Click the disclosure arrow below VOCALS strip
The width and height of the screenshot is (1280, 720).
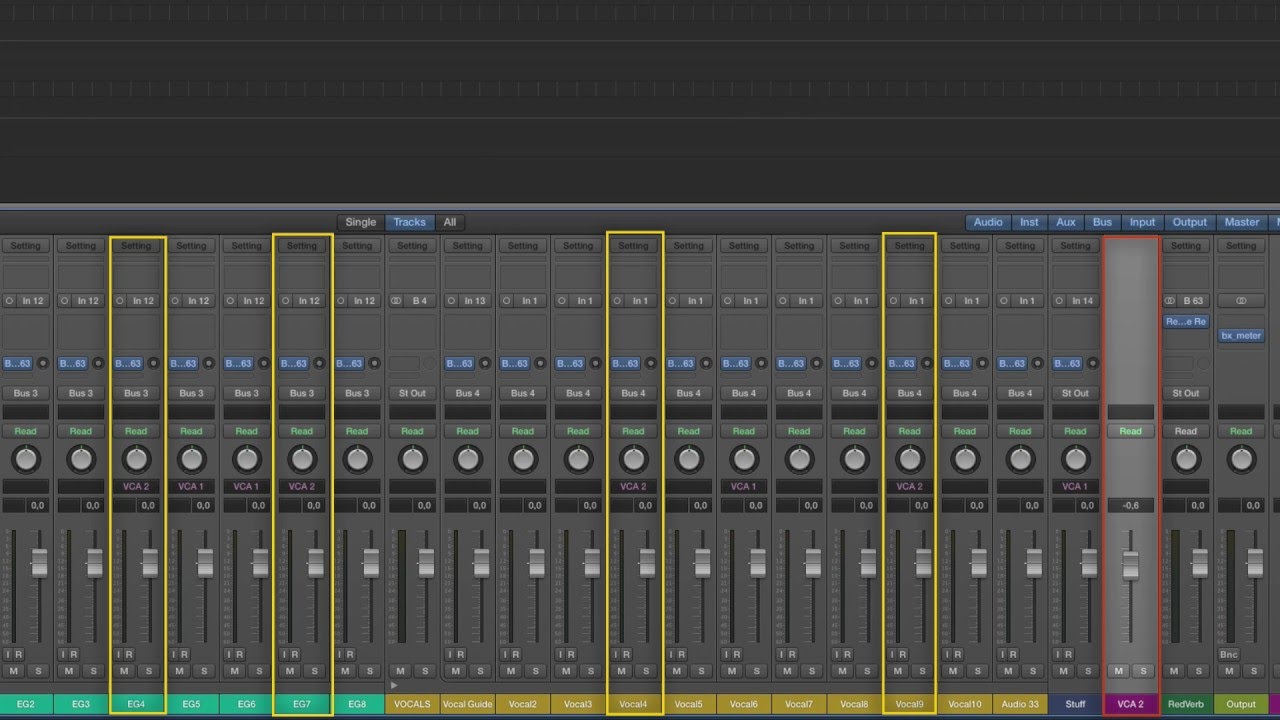pyautogui.click(x=393, y=686)
